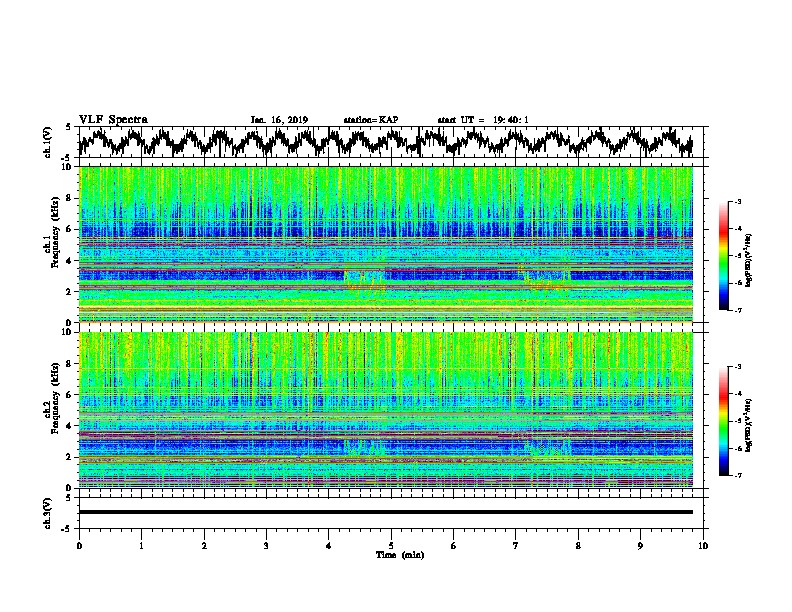Click the ch.2 spectrogram color scale bar
Image resolution: width=792 pixels, height=612 pixels.
(724, 421)
